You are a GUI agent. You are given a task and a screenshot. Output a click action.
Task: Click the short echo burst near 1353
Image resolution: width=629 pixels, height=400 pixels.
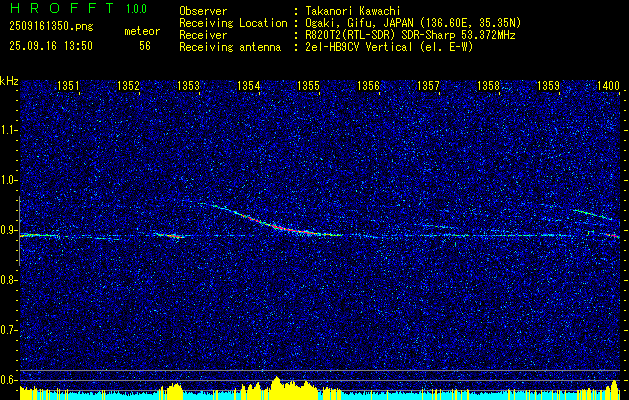170,236
